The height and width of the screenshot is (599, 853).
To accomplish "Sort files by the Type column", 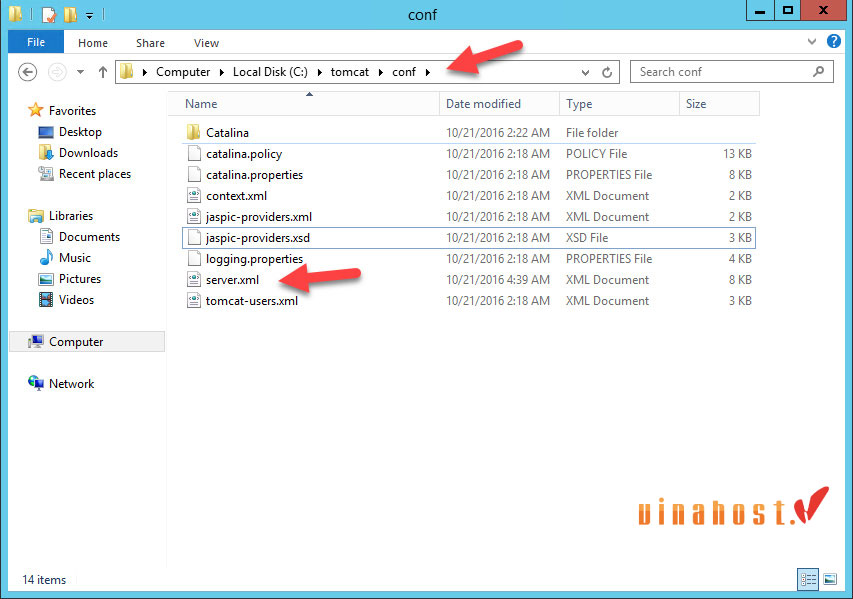I will [579, 104].
